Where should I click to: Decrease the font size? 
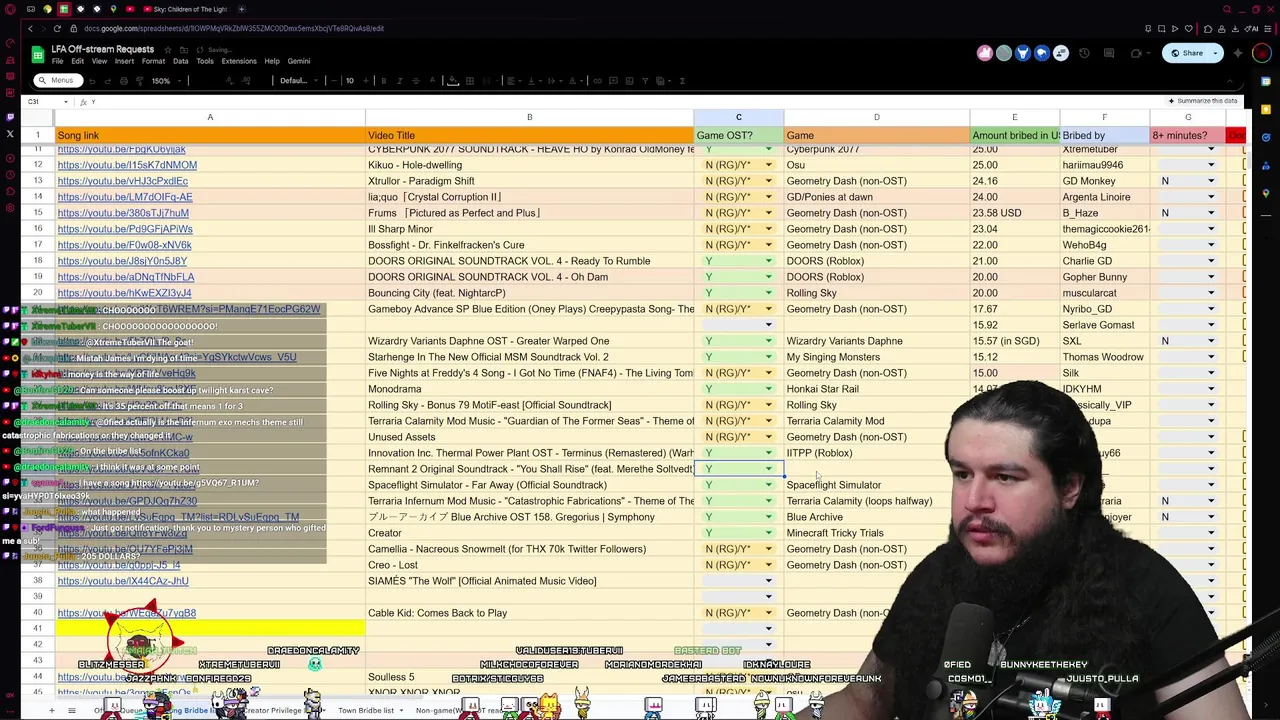pyautogui.click(x=333, y=81)
